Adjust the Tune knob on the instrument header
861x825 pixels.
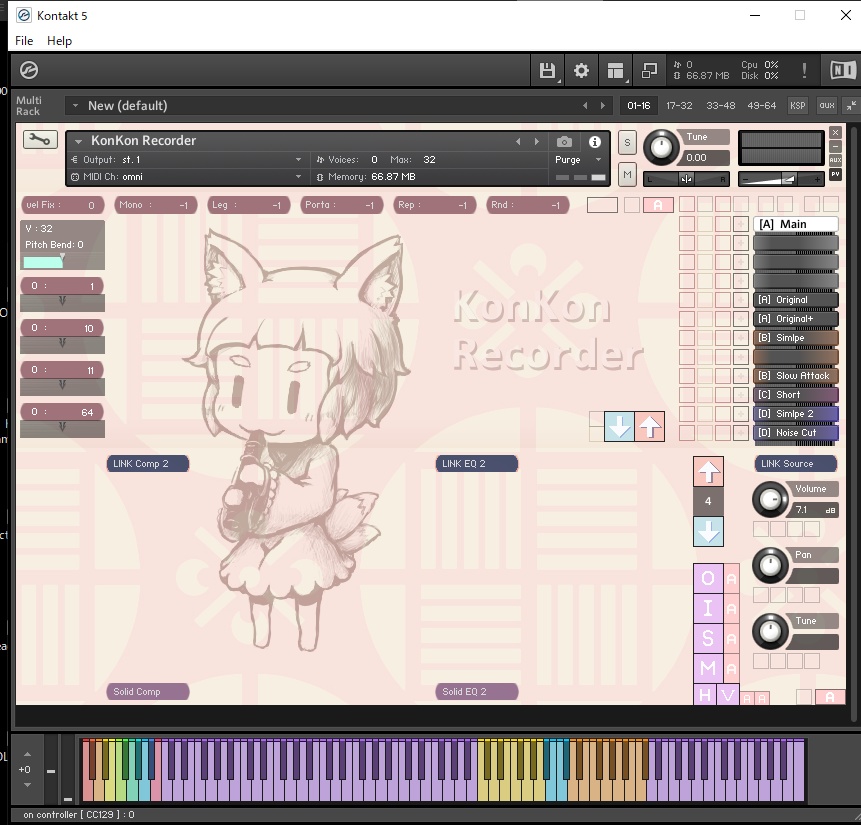[x=661, y=147]
